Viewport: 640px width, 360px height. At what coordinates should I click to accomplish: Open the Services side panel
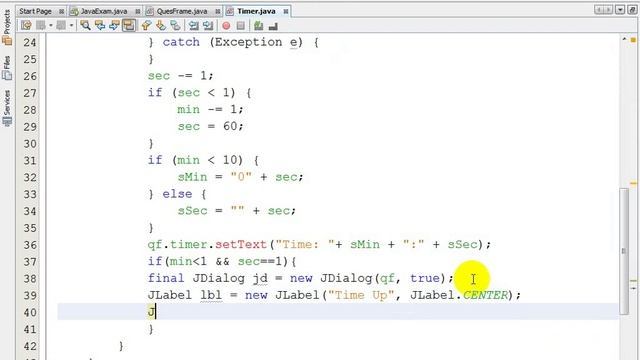coord(7,108)
